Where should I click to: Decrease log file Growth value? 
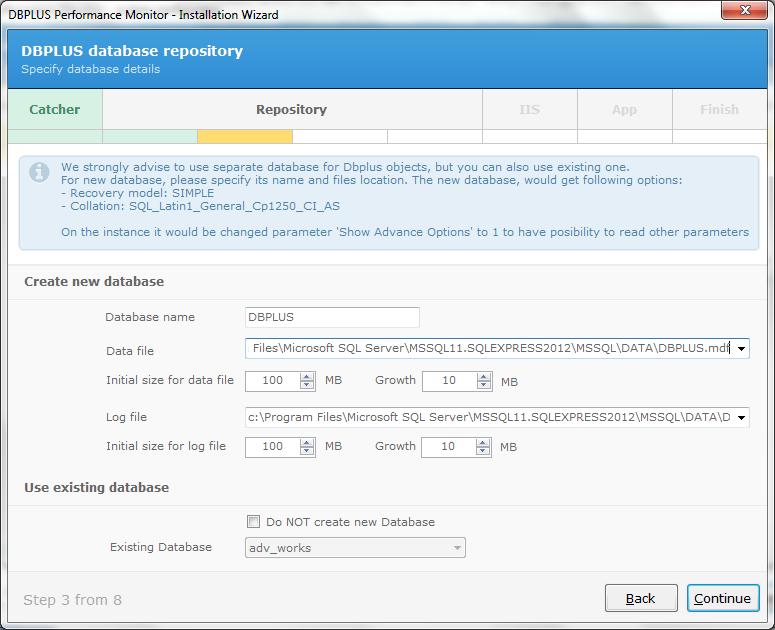(x=483, y=451)
